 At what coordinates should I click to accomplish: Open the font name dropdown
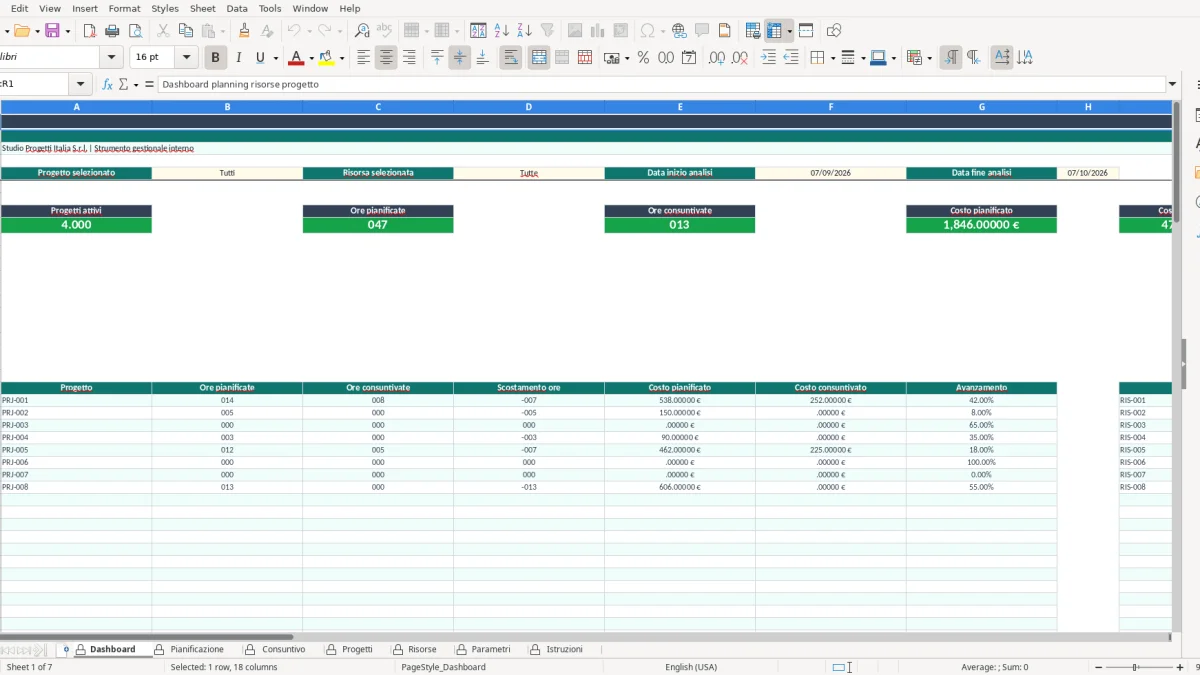click(x=113, y=58)
